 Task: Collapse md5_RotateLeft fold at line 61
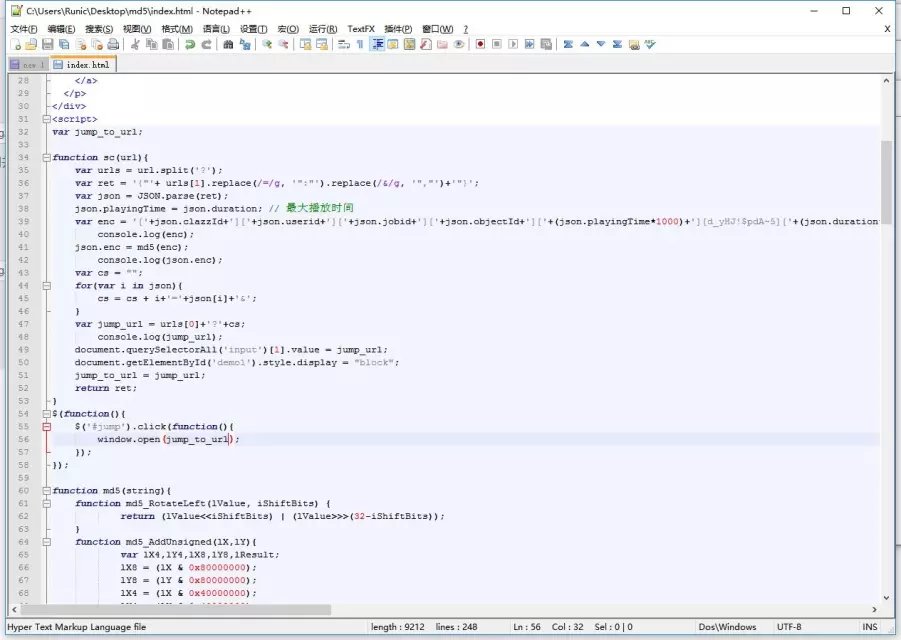47,503
